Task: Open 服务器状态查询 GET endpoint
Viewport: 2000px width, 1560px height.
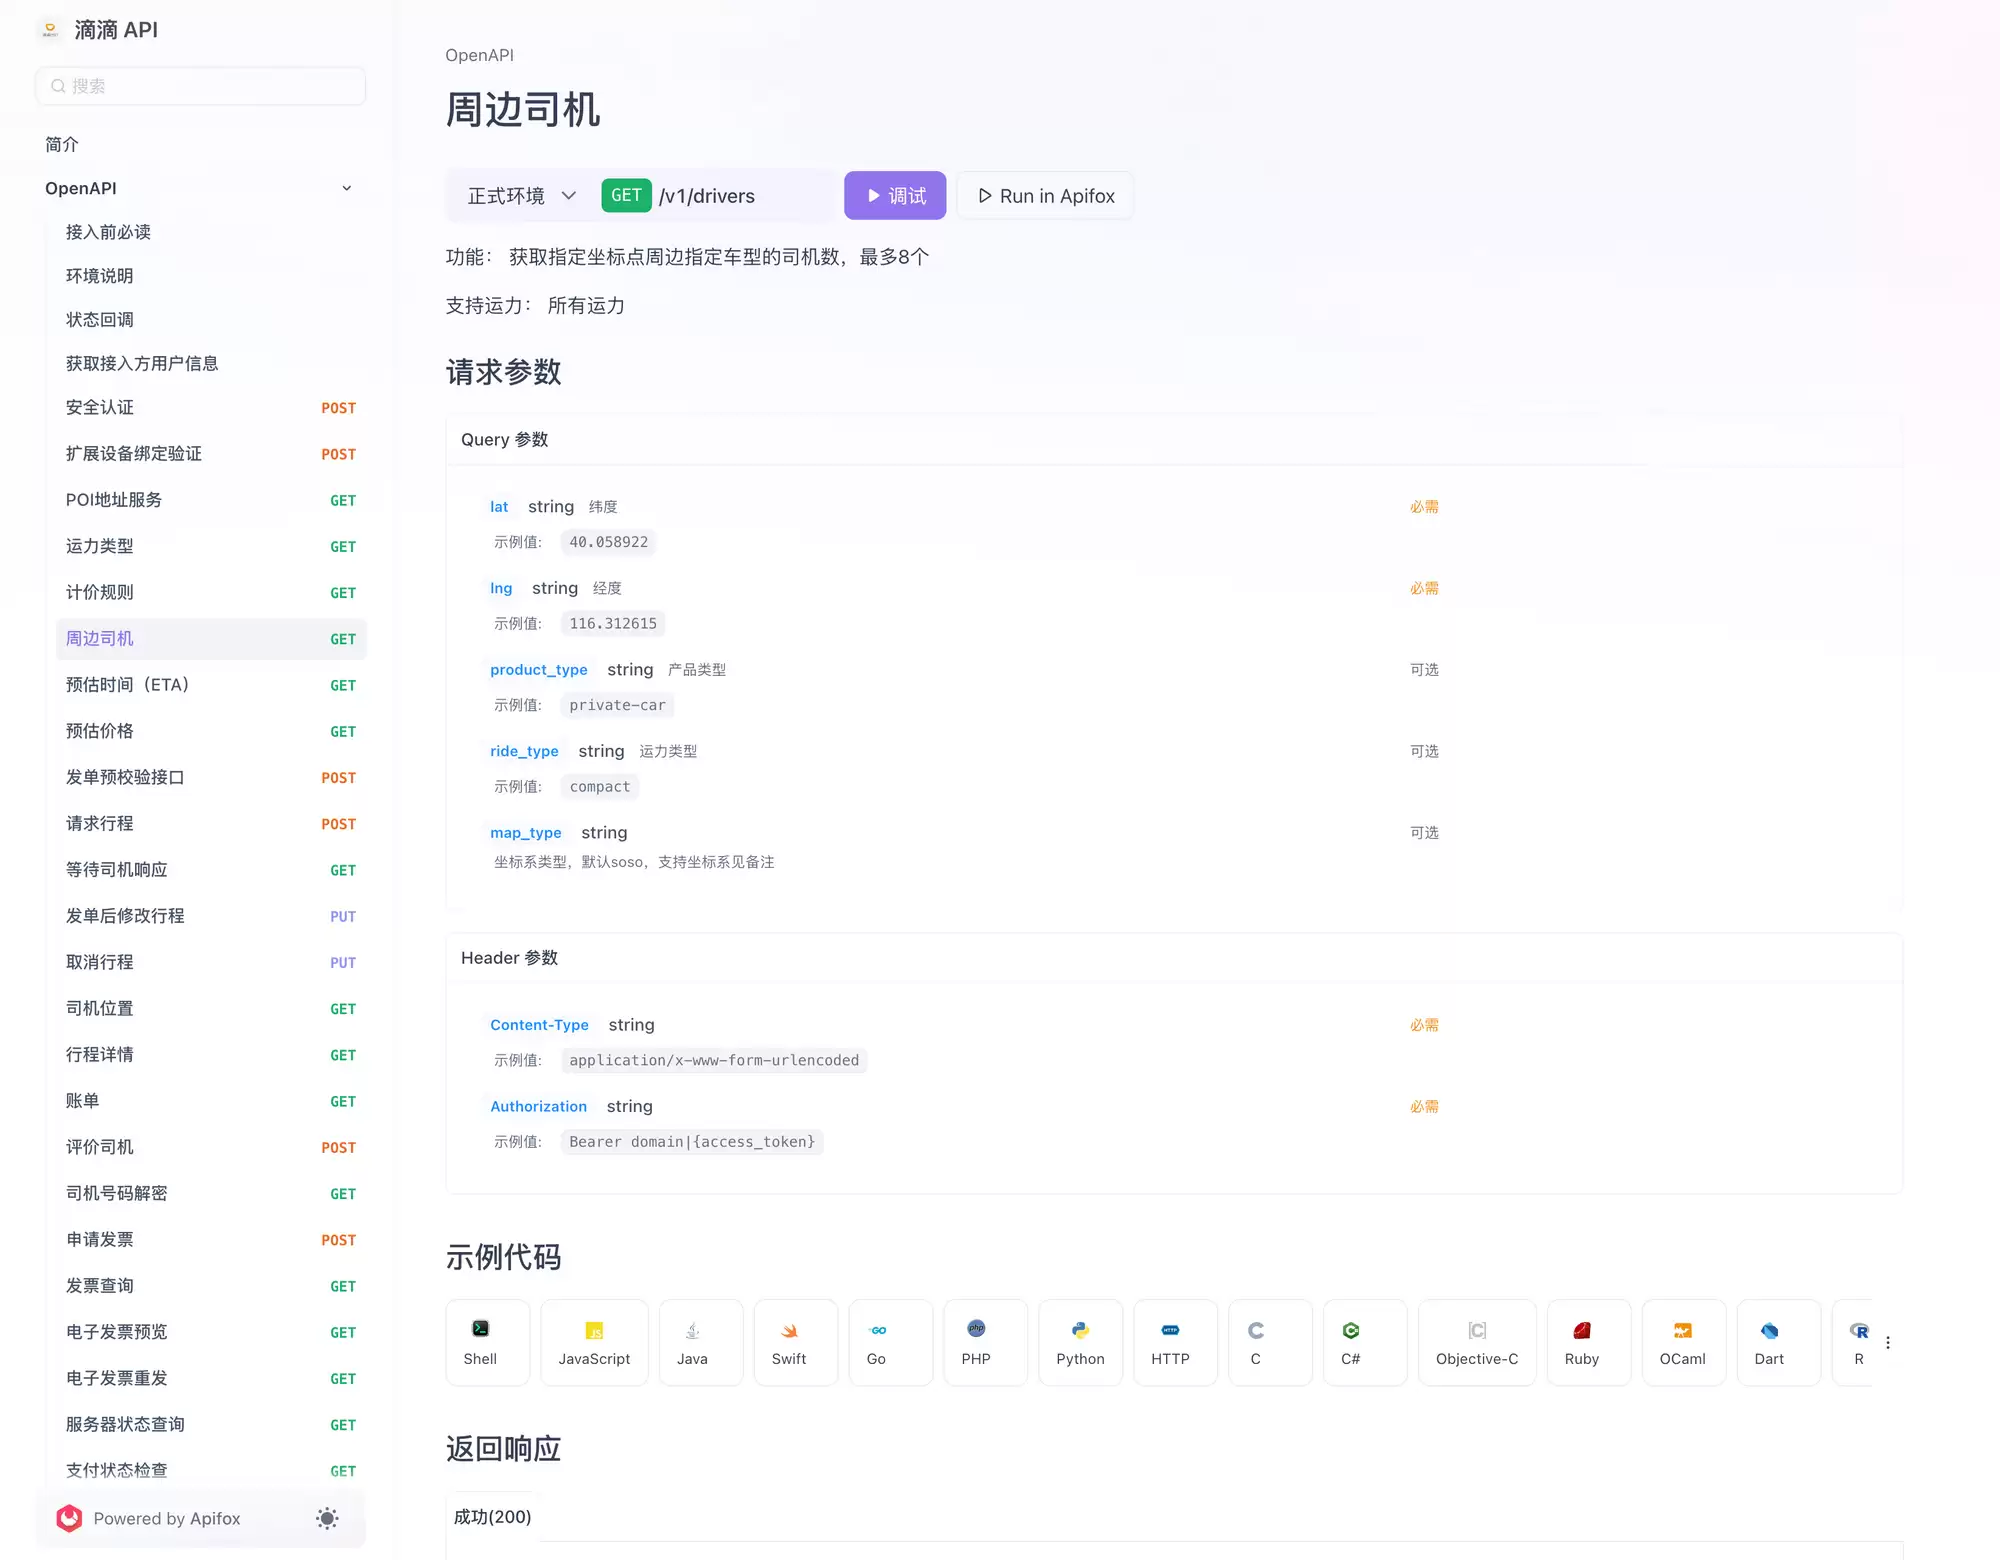Action: [x=211, y=1425]
